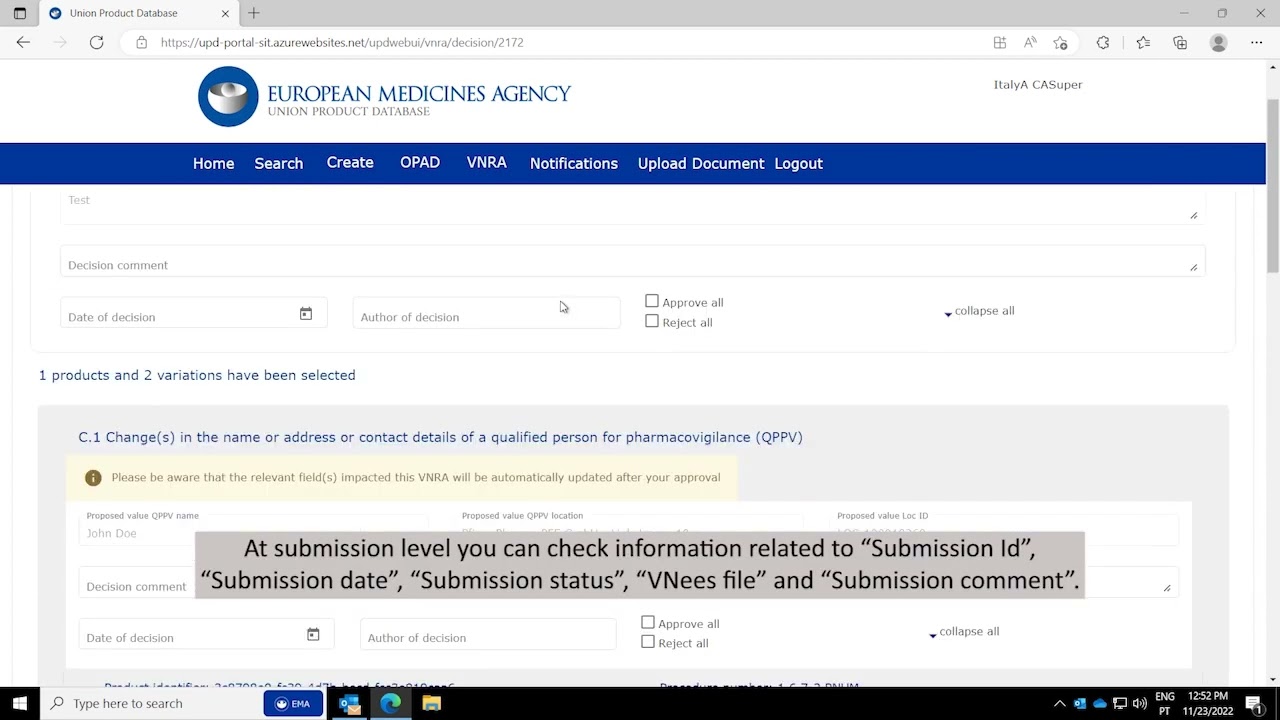Add this page to favorites with the star icon
The height and width of the screenshot is (720, 1280).
(1060, 42)
